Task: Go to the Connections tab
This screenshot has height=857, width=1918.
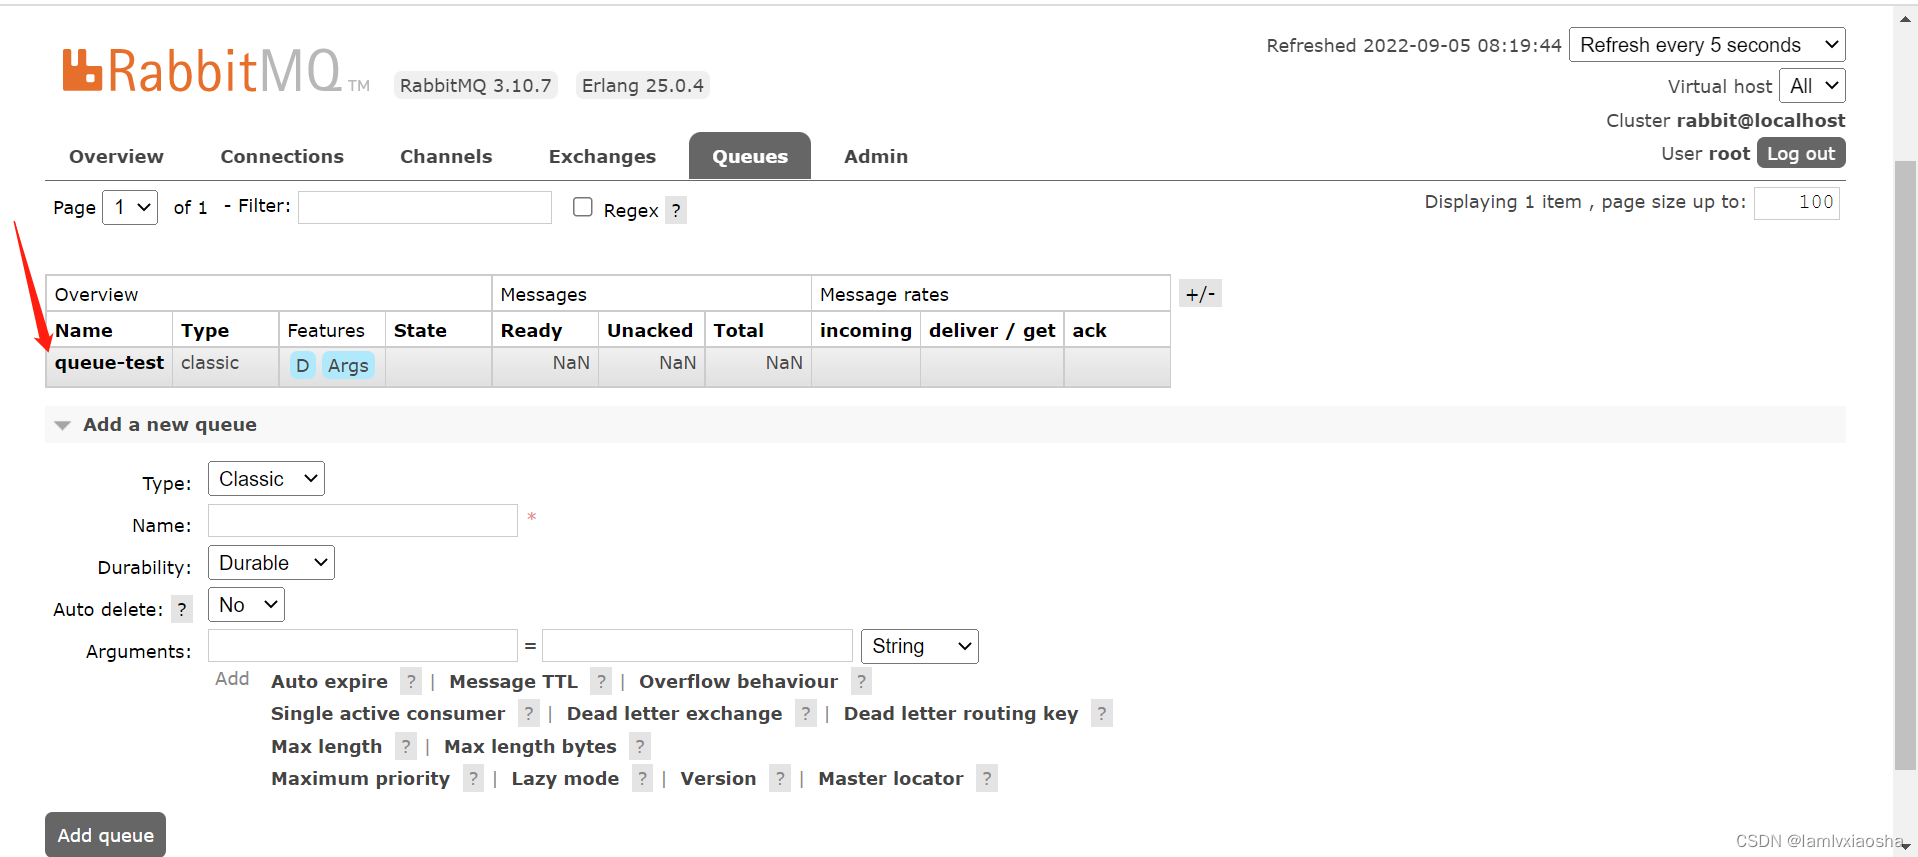Action: point(282,156)
